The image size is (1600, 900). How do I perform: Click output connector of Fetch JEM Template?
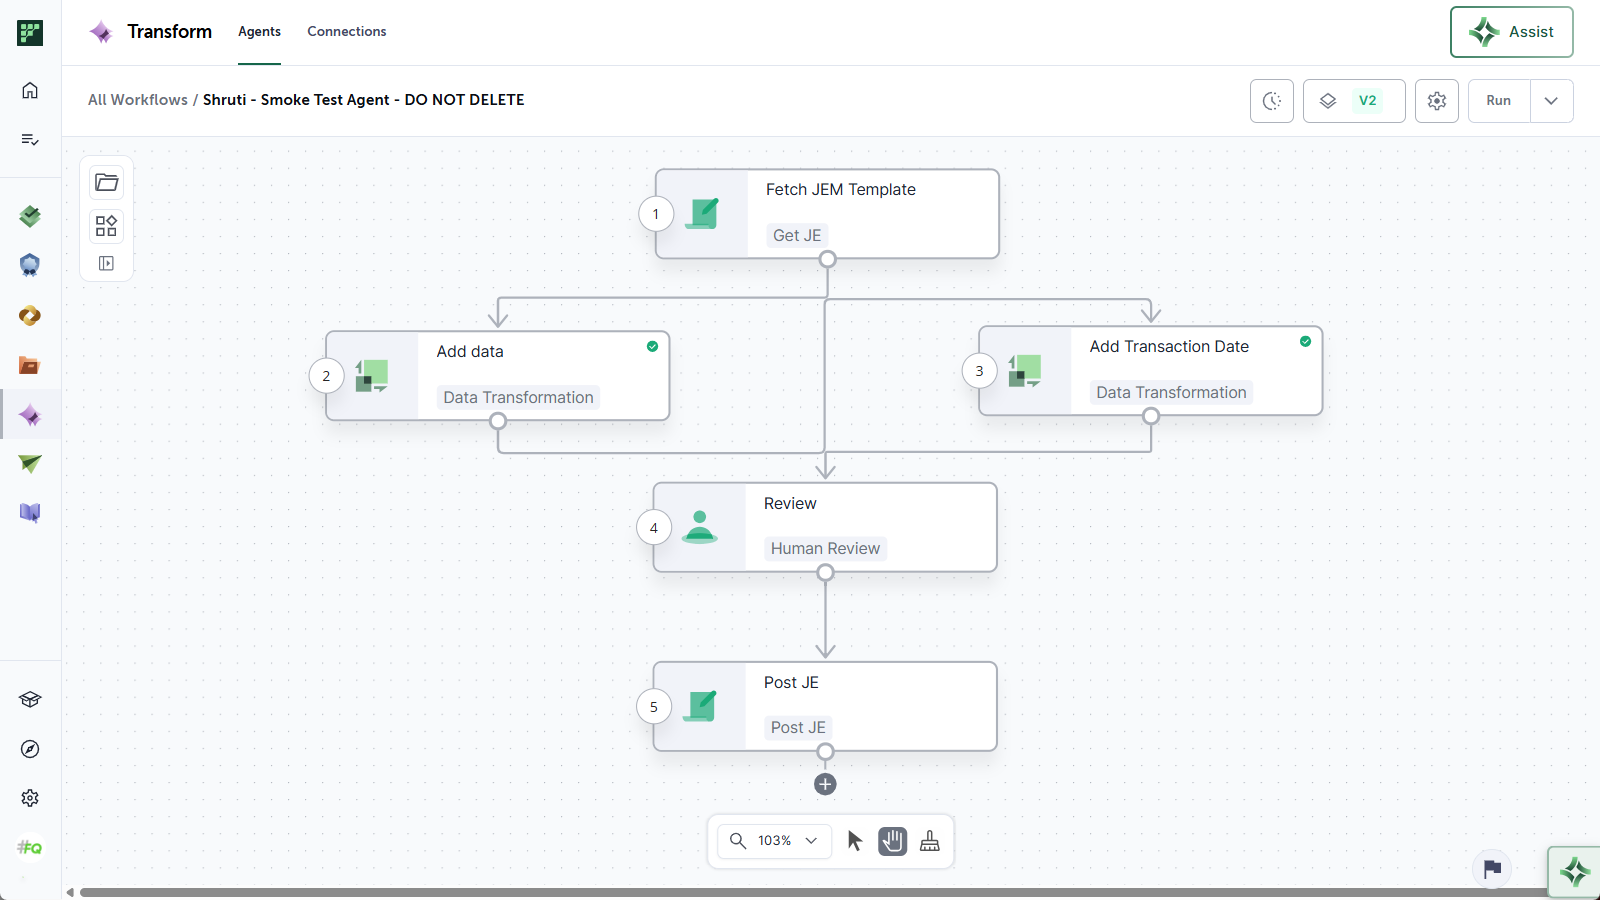point(828,259)
